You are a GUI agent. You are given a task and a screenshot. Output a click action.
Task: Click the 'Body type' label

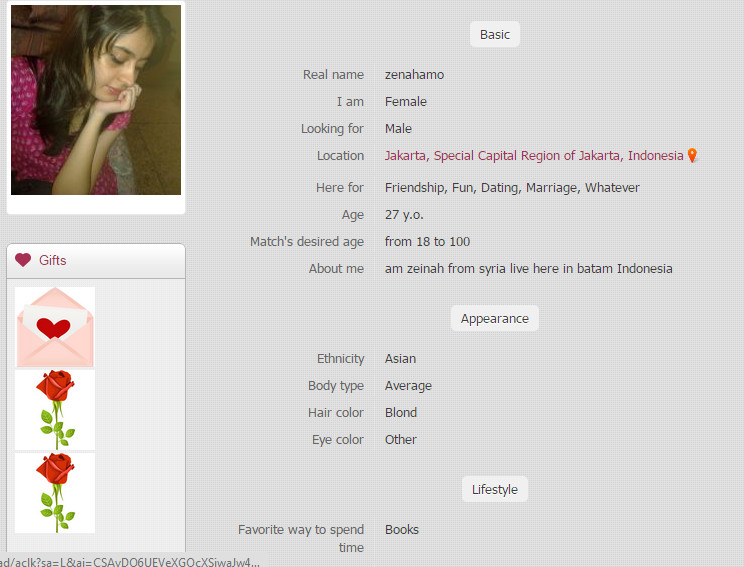[335, 386]
